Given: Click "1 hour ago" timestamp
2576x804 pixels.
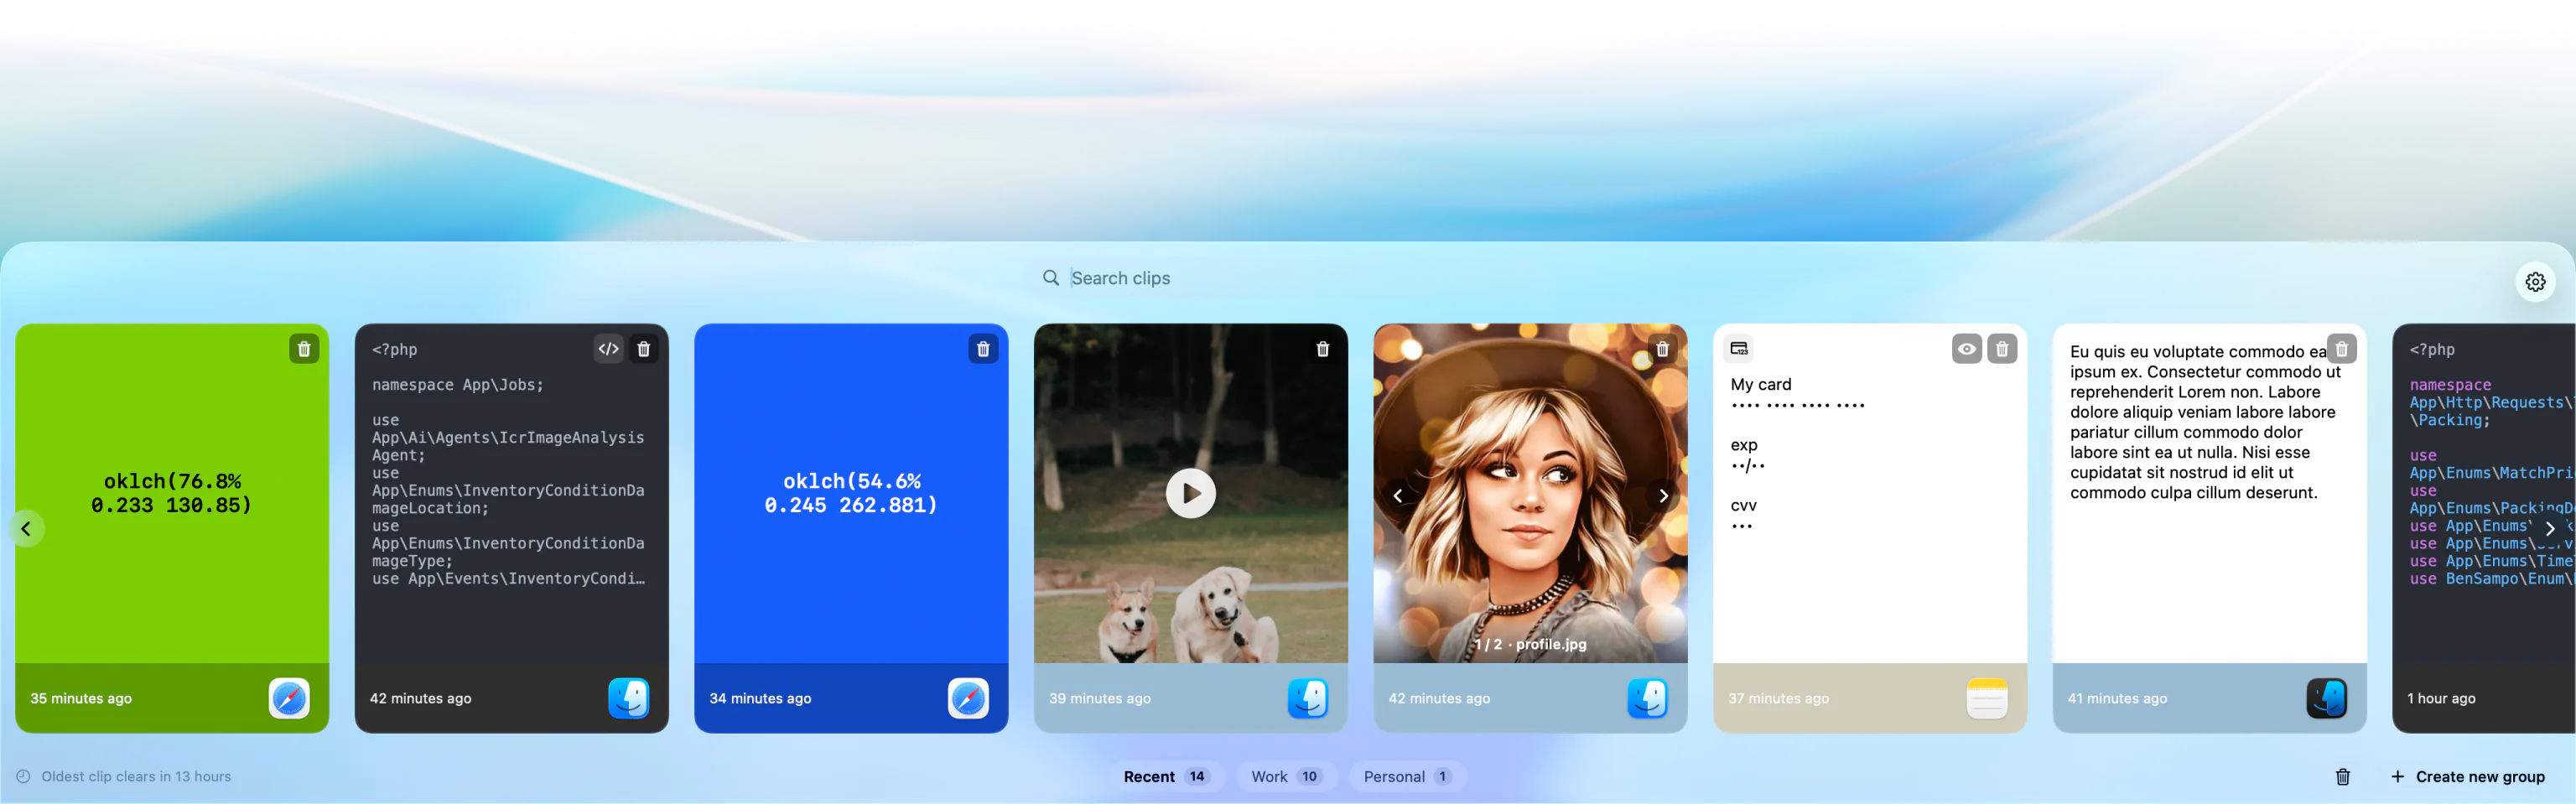Looking at the screenshot, I should pos(2441,699).
